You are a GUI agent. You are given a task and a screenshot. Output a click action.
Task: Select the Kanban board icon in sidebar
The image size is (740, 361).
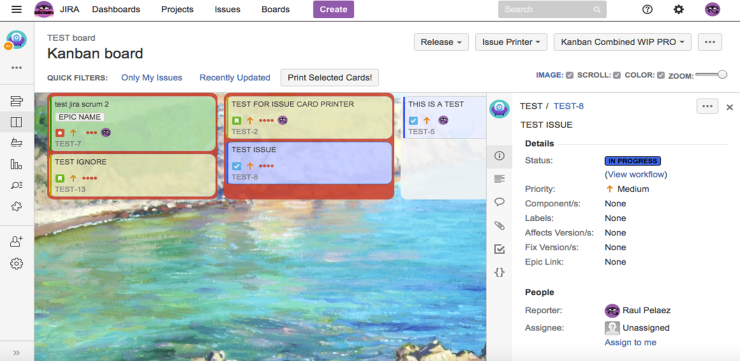tap(17, 122)
